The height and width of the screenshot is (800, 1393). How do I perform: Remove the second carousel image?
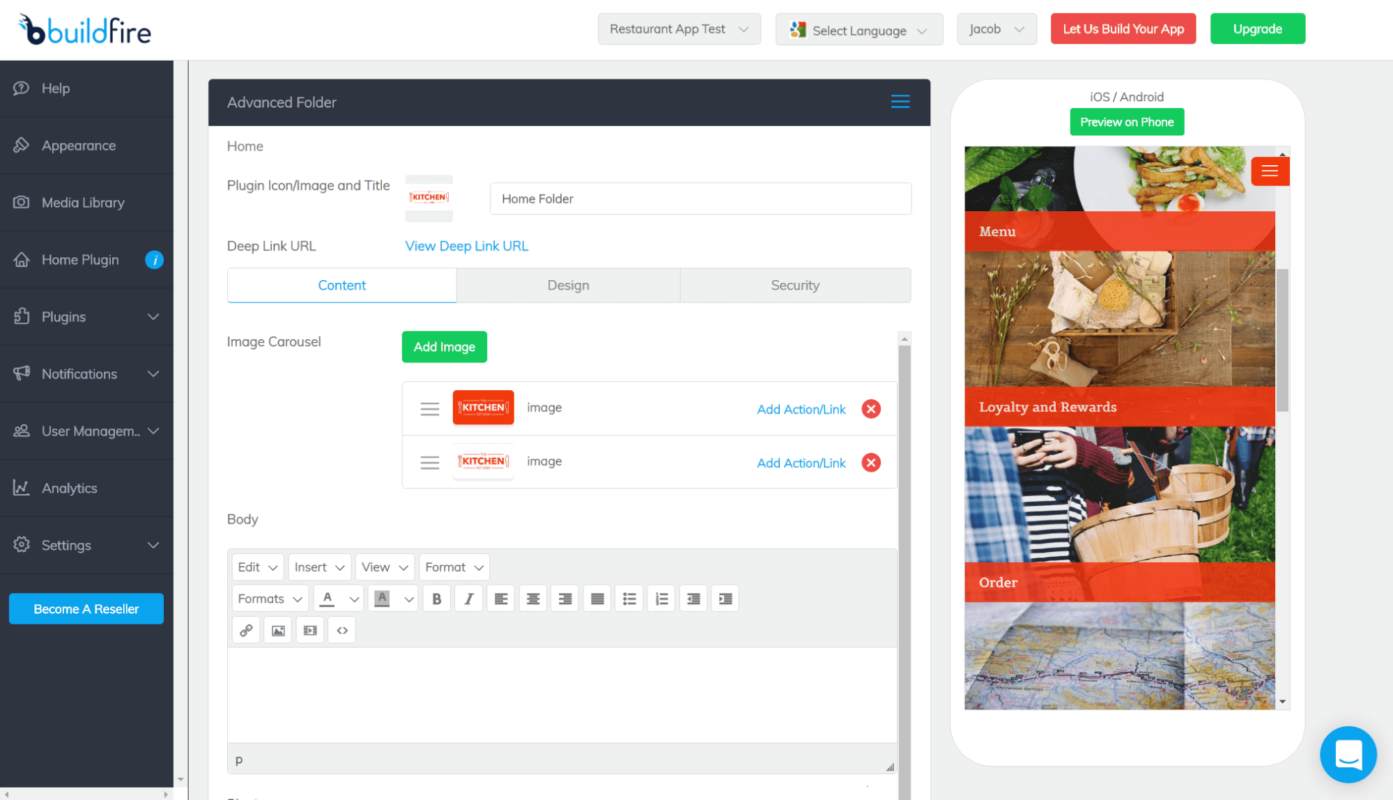(871, 463)
